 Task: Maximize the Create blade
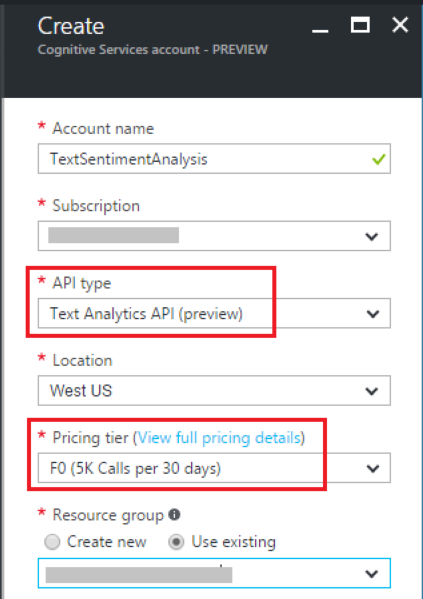(x=360, y=25)
